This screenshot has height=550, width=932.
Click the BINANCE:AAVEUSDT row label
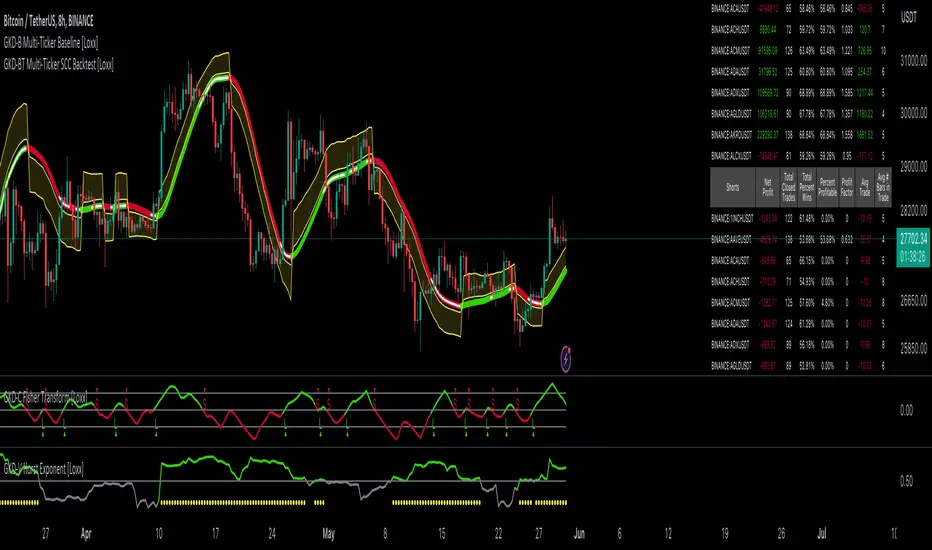pyautogui.click(x=732, y=240)
